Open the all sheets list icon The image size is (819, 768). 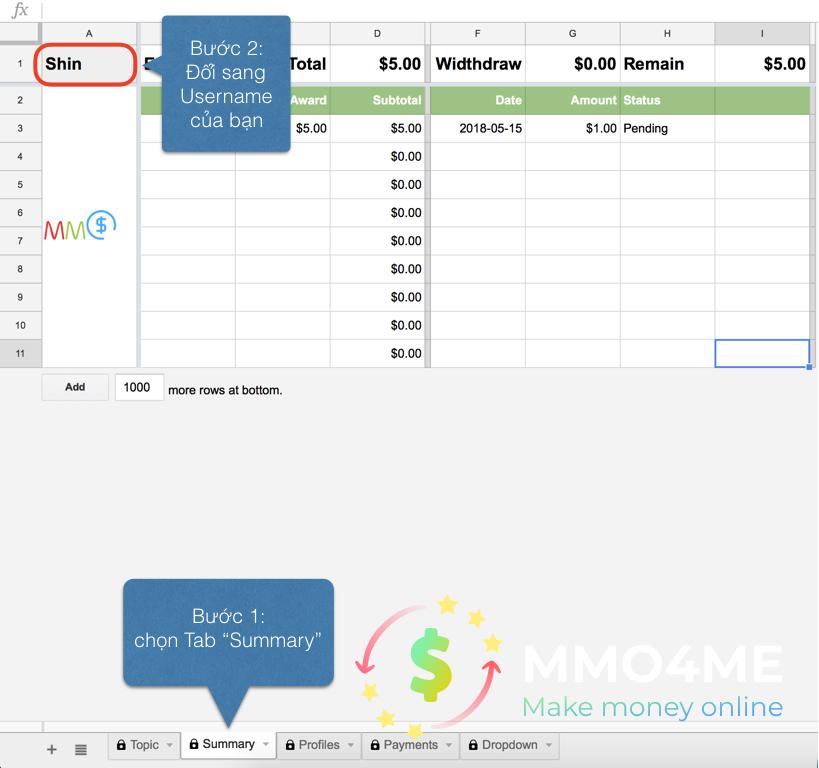coord(80,750)
